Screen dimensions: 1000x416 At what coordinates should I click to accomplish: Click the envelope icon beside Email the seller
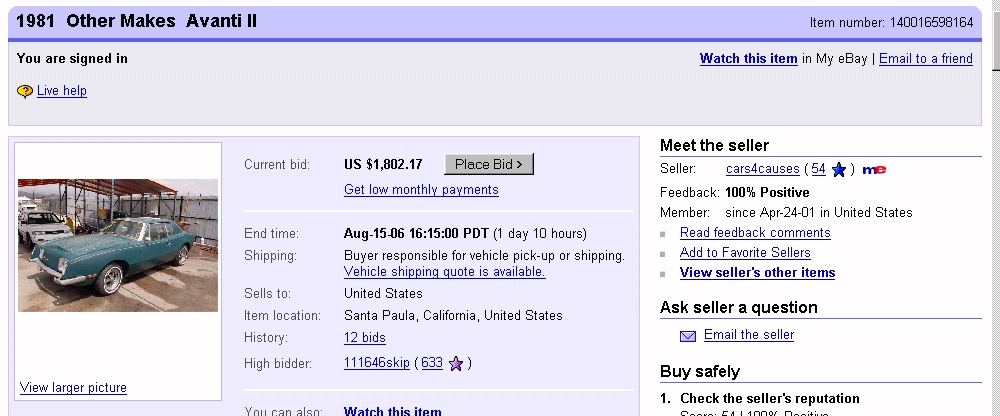point(688,335)
